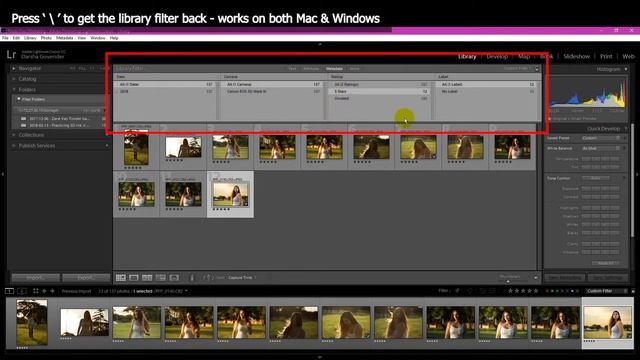640x360 pixels.
Task: Toggle the filter on/off switch in filmstrip bar
Action: tap(633, 291)
